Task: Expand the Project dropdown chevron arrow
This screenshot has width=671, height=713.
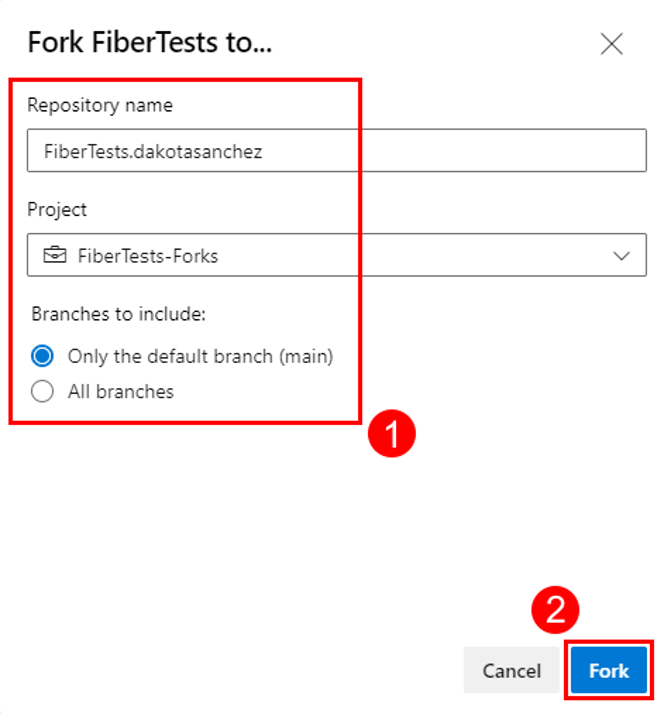Action: 621,256
